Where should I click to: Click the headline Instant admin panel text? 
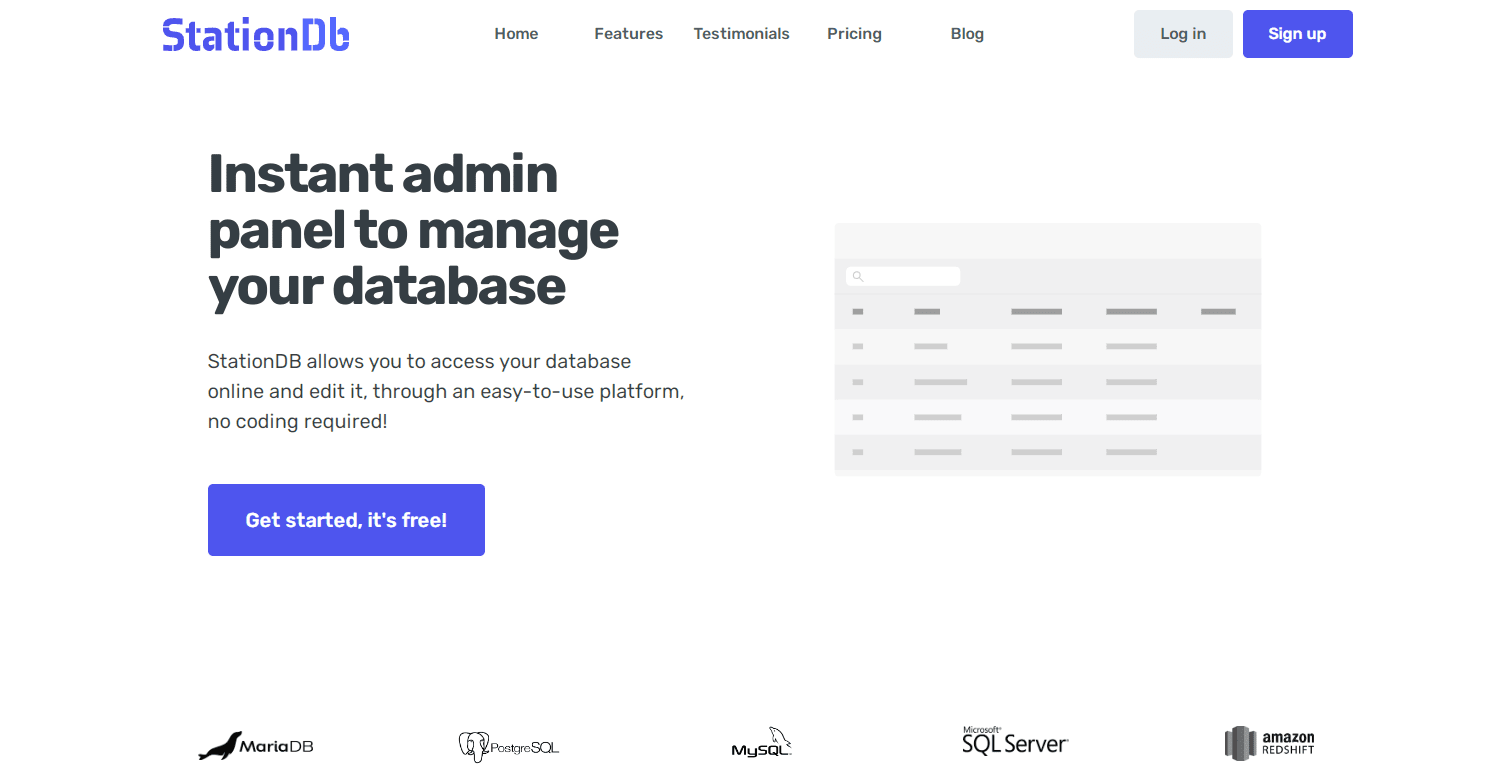pyautogui.click(x=413, y=230)
